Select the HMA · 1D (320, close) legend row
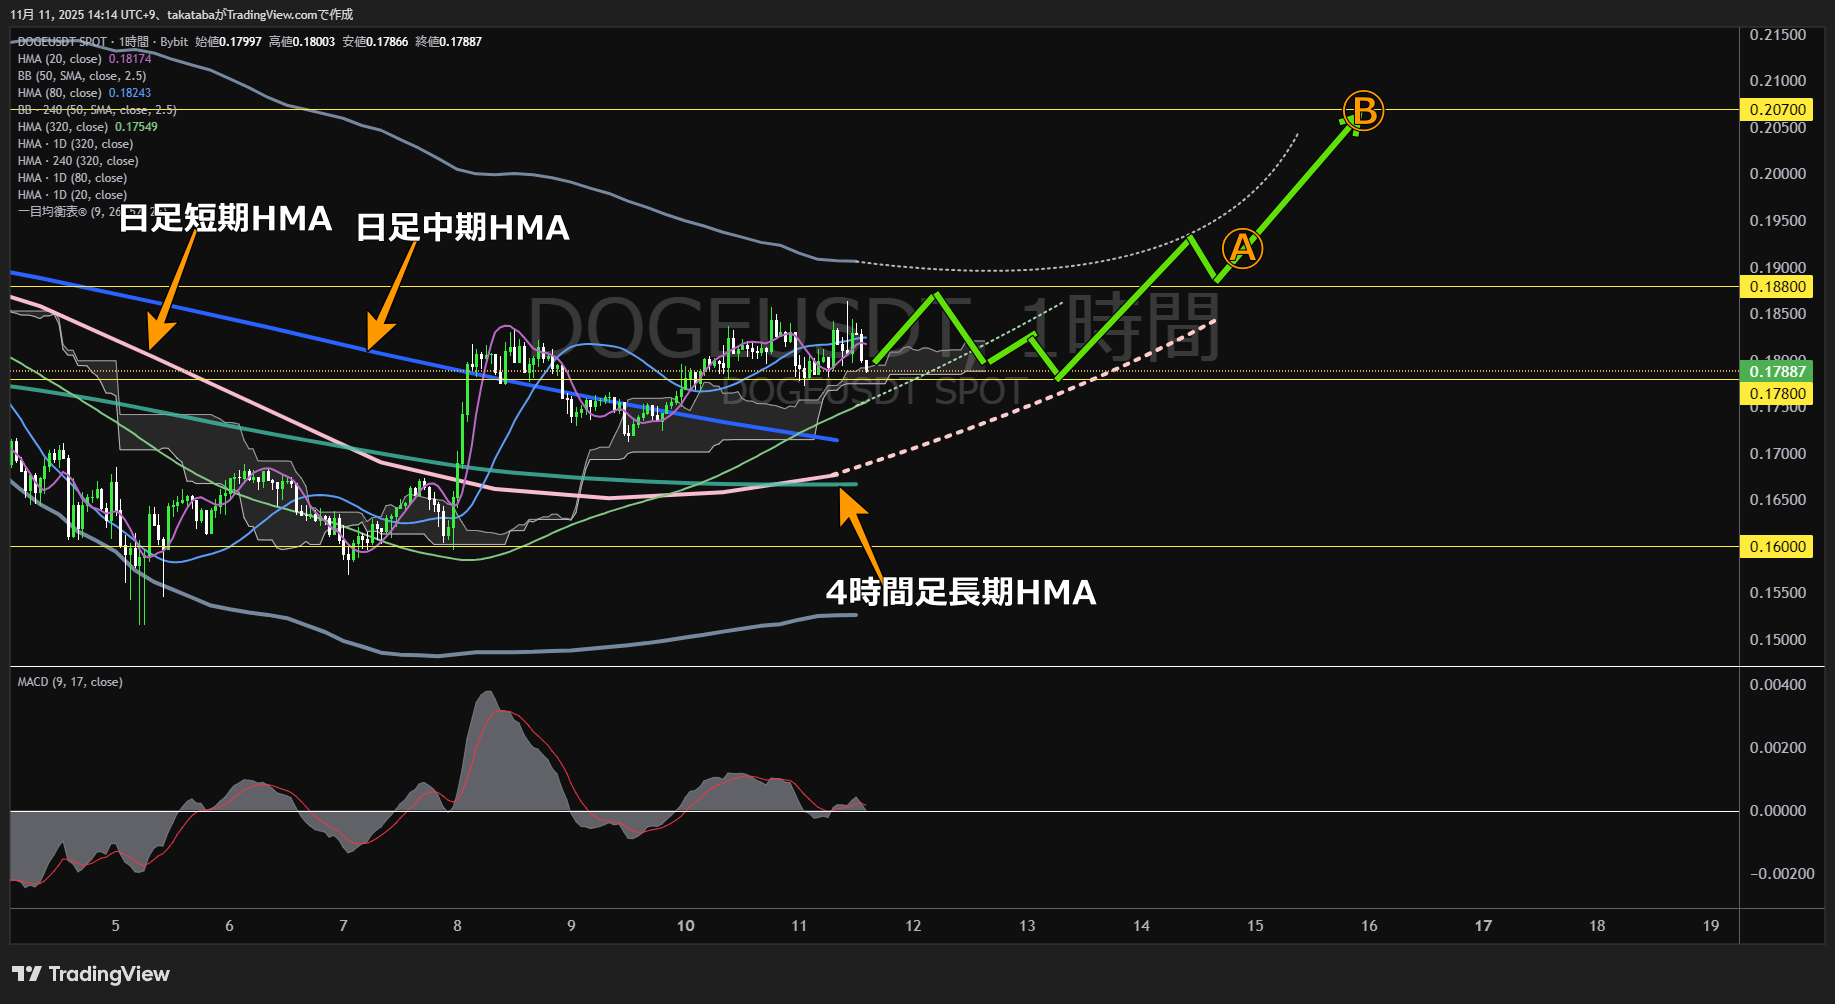Image resolution: width=1835 pixels, height=1004 pixels. click(x=75, y=144)
